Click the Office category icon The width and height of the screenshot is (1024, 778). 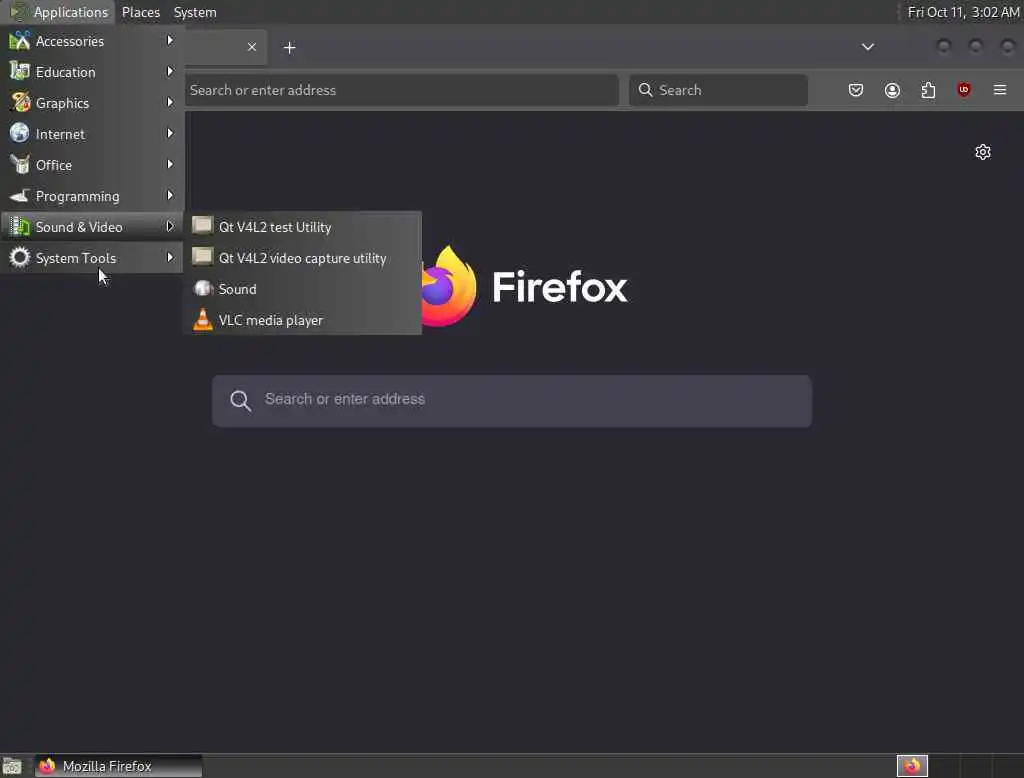[x=20, y=164]
